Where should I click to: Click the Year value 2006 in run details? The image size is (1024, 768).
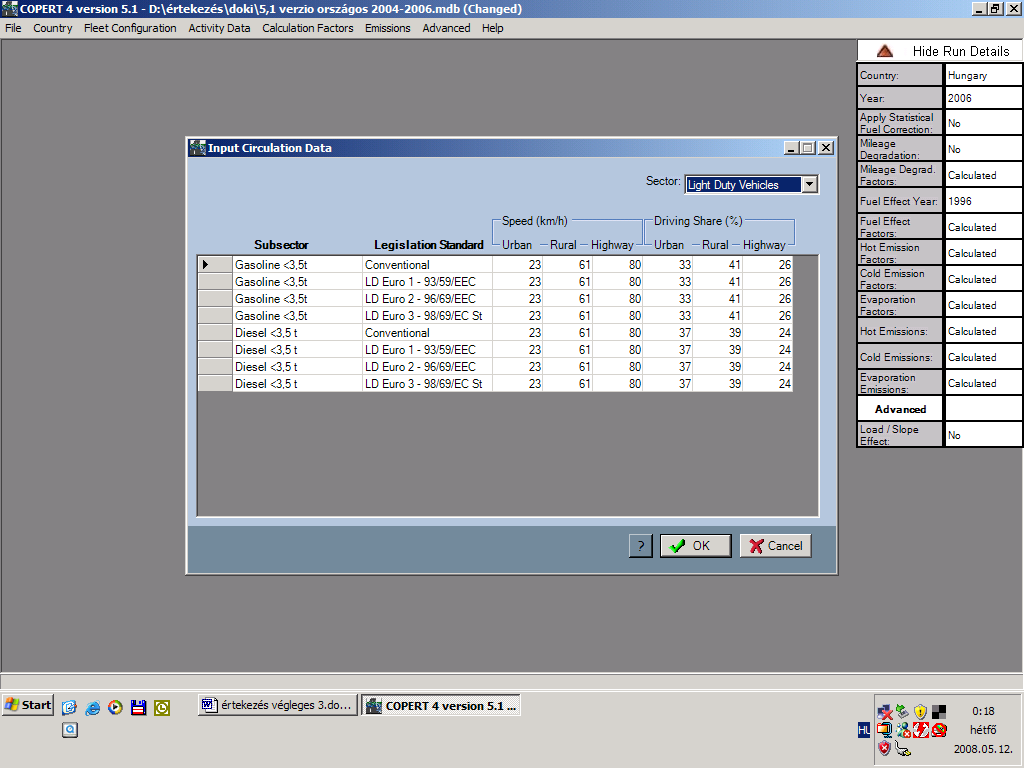pyautogui.click(x=983, y=98)
